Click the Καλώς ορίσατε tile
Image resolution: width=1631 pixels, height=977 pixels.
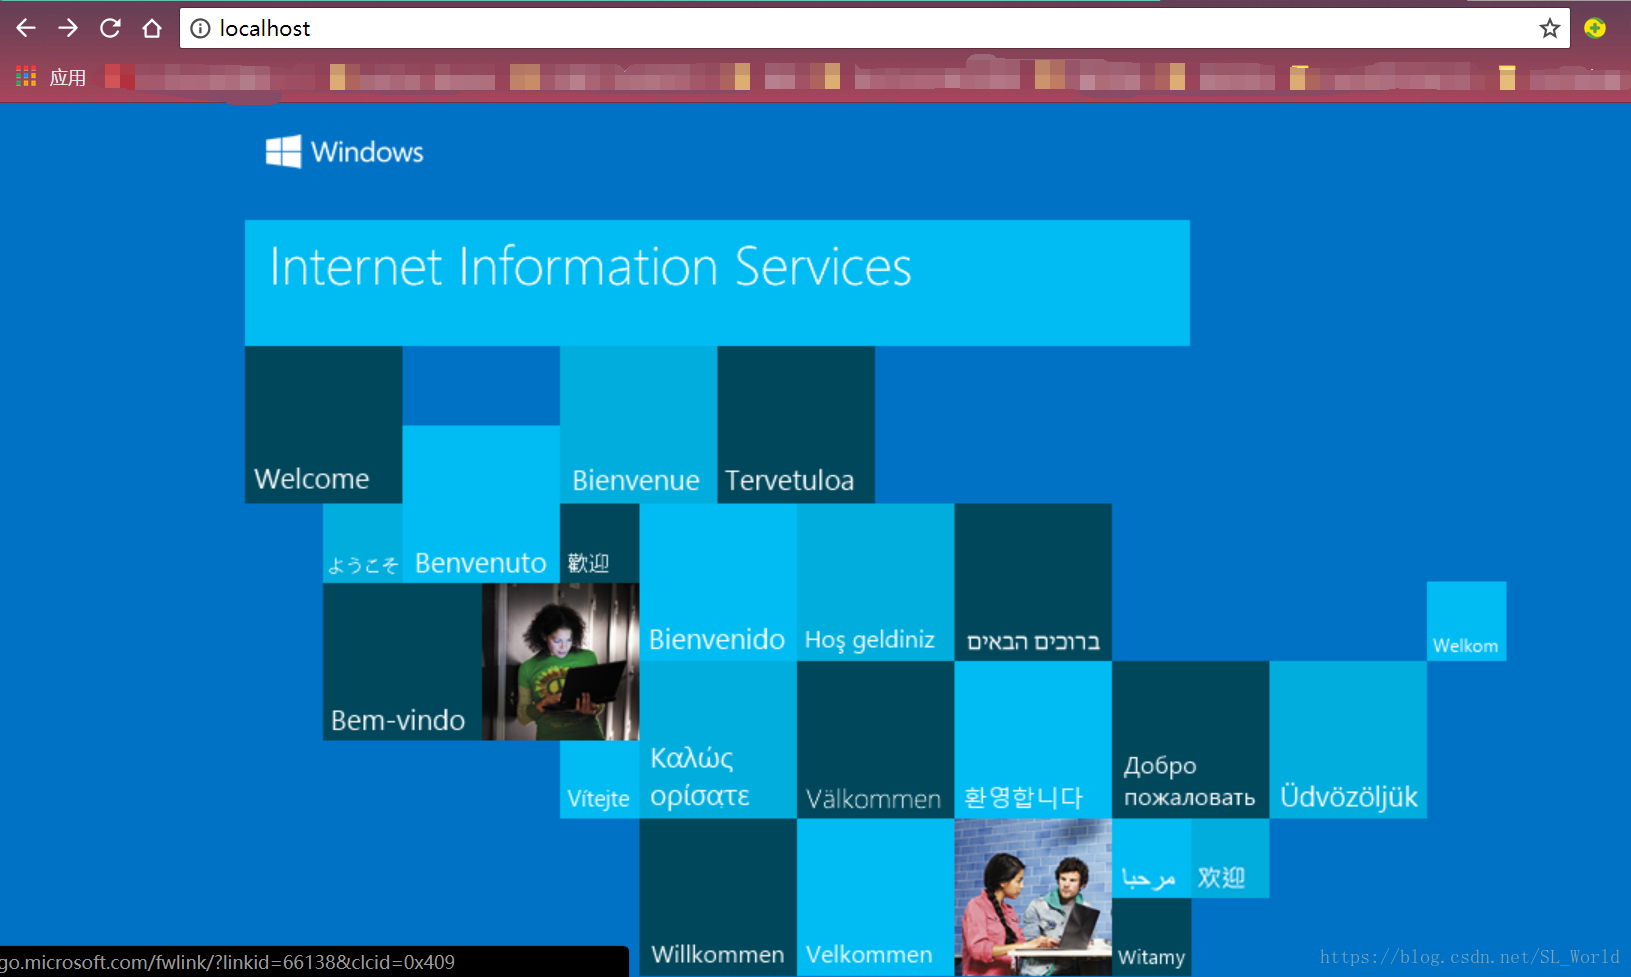(x=718, y=739)
